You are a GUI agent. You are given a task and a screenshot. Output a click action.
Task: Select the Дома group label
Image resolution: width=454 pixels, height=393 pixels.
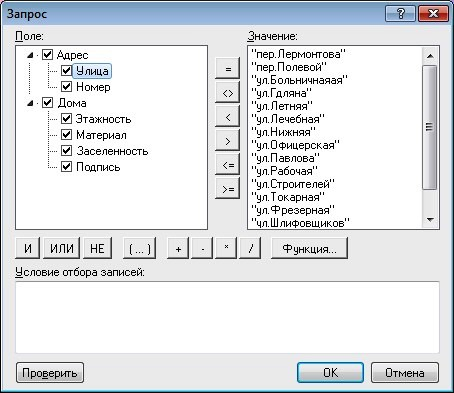[72, 103]
